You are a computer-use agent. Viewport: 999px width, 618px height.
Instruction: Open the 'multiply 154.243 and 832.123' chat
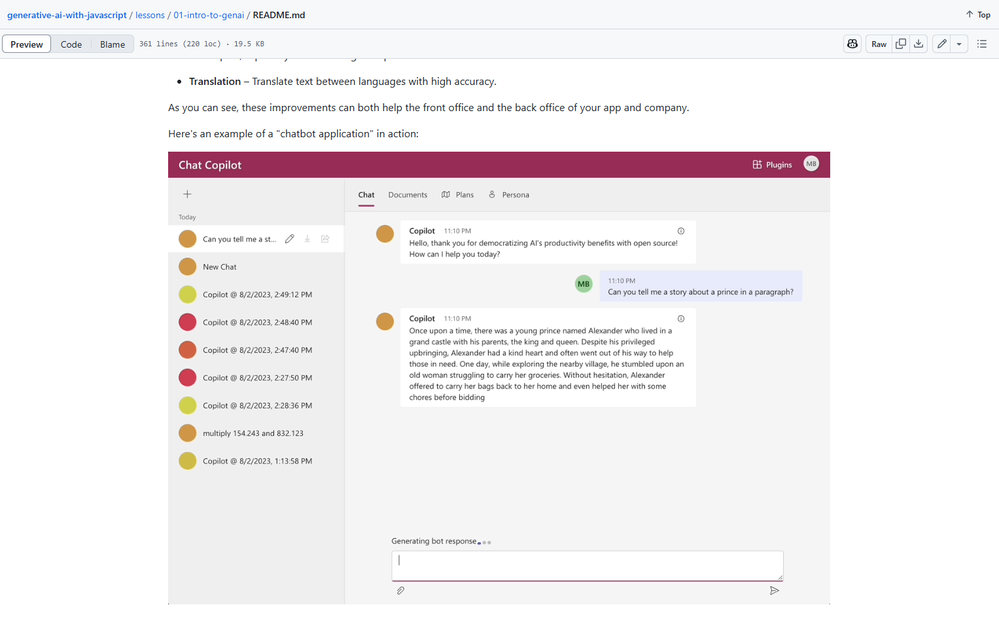tap(256, 433)
